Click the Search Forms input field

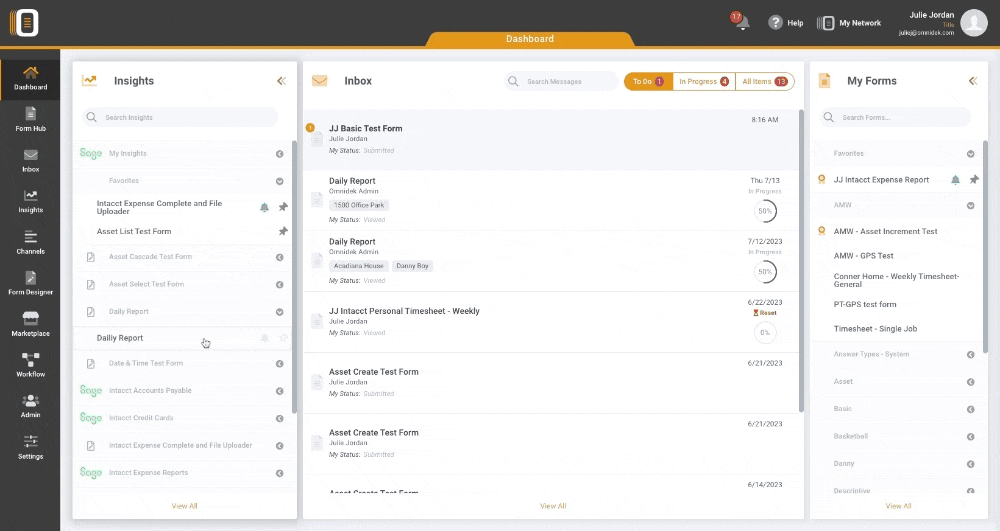pyautogui.click(x=894, y=118)
